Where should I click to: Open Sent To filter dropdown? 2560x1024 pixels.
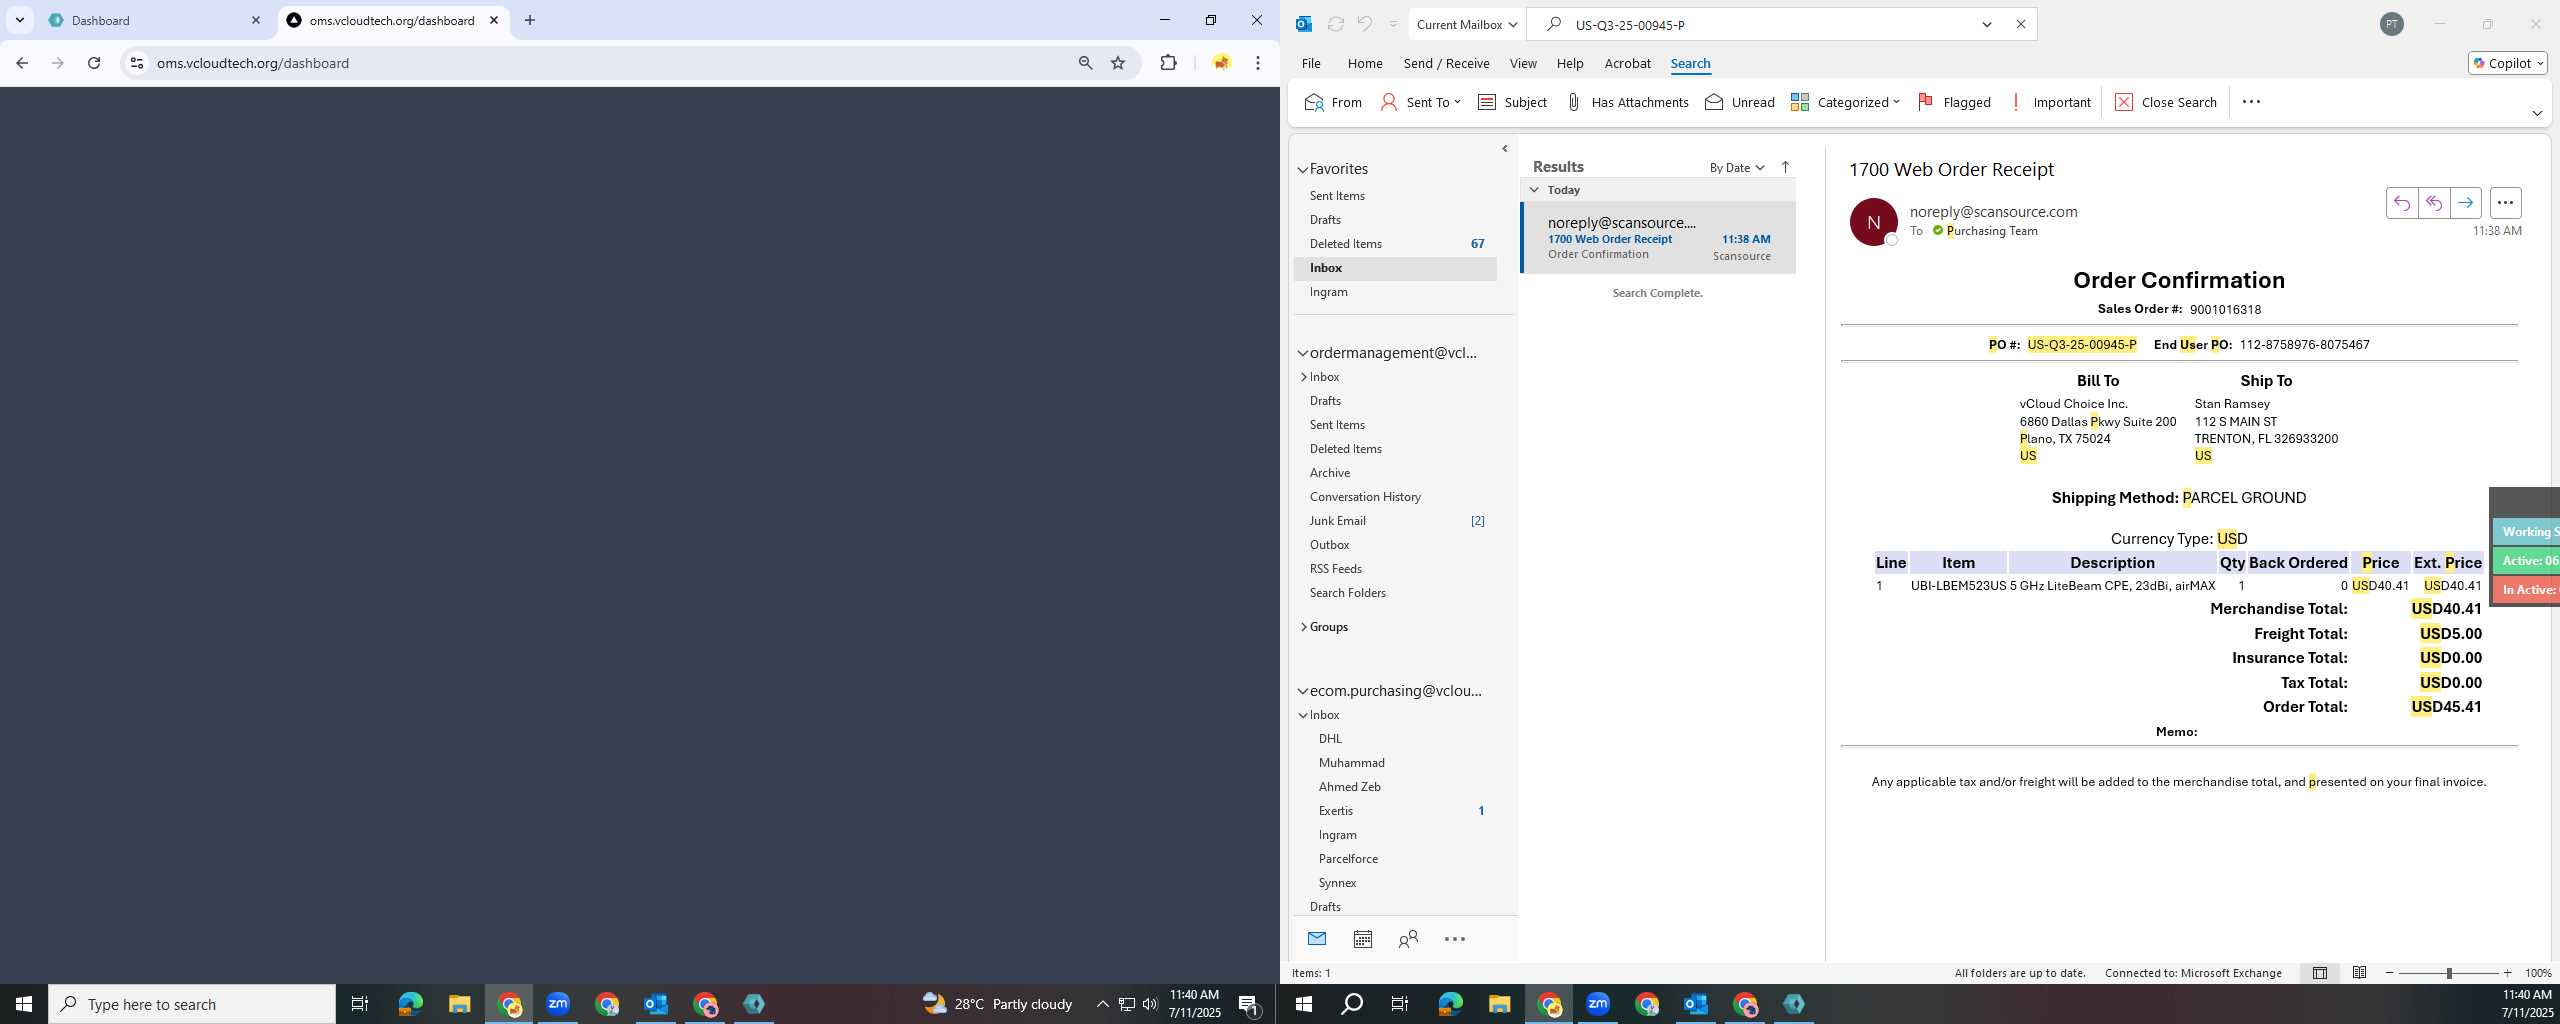coord(1421,102)
